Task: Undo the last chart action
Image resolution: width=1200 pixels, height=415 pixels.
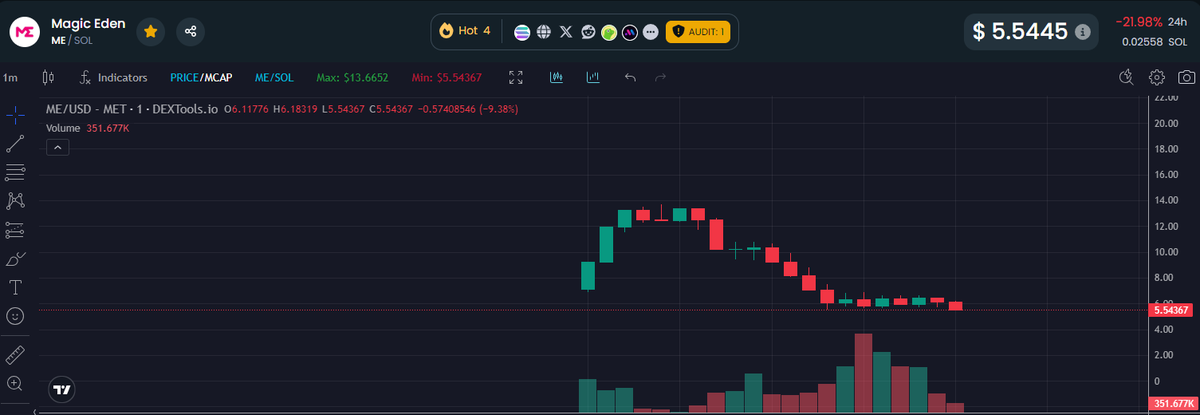Action: pyautogui.click(x=630, y=77)
